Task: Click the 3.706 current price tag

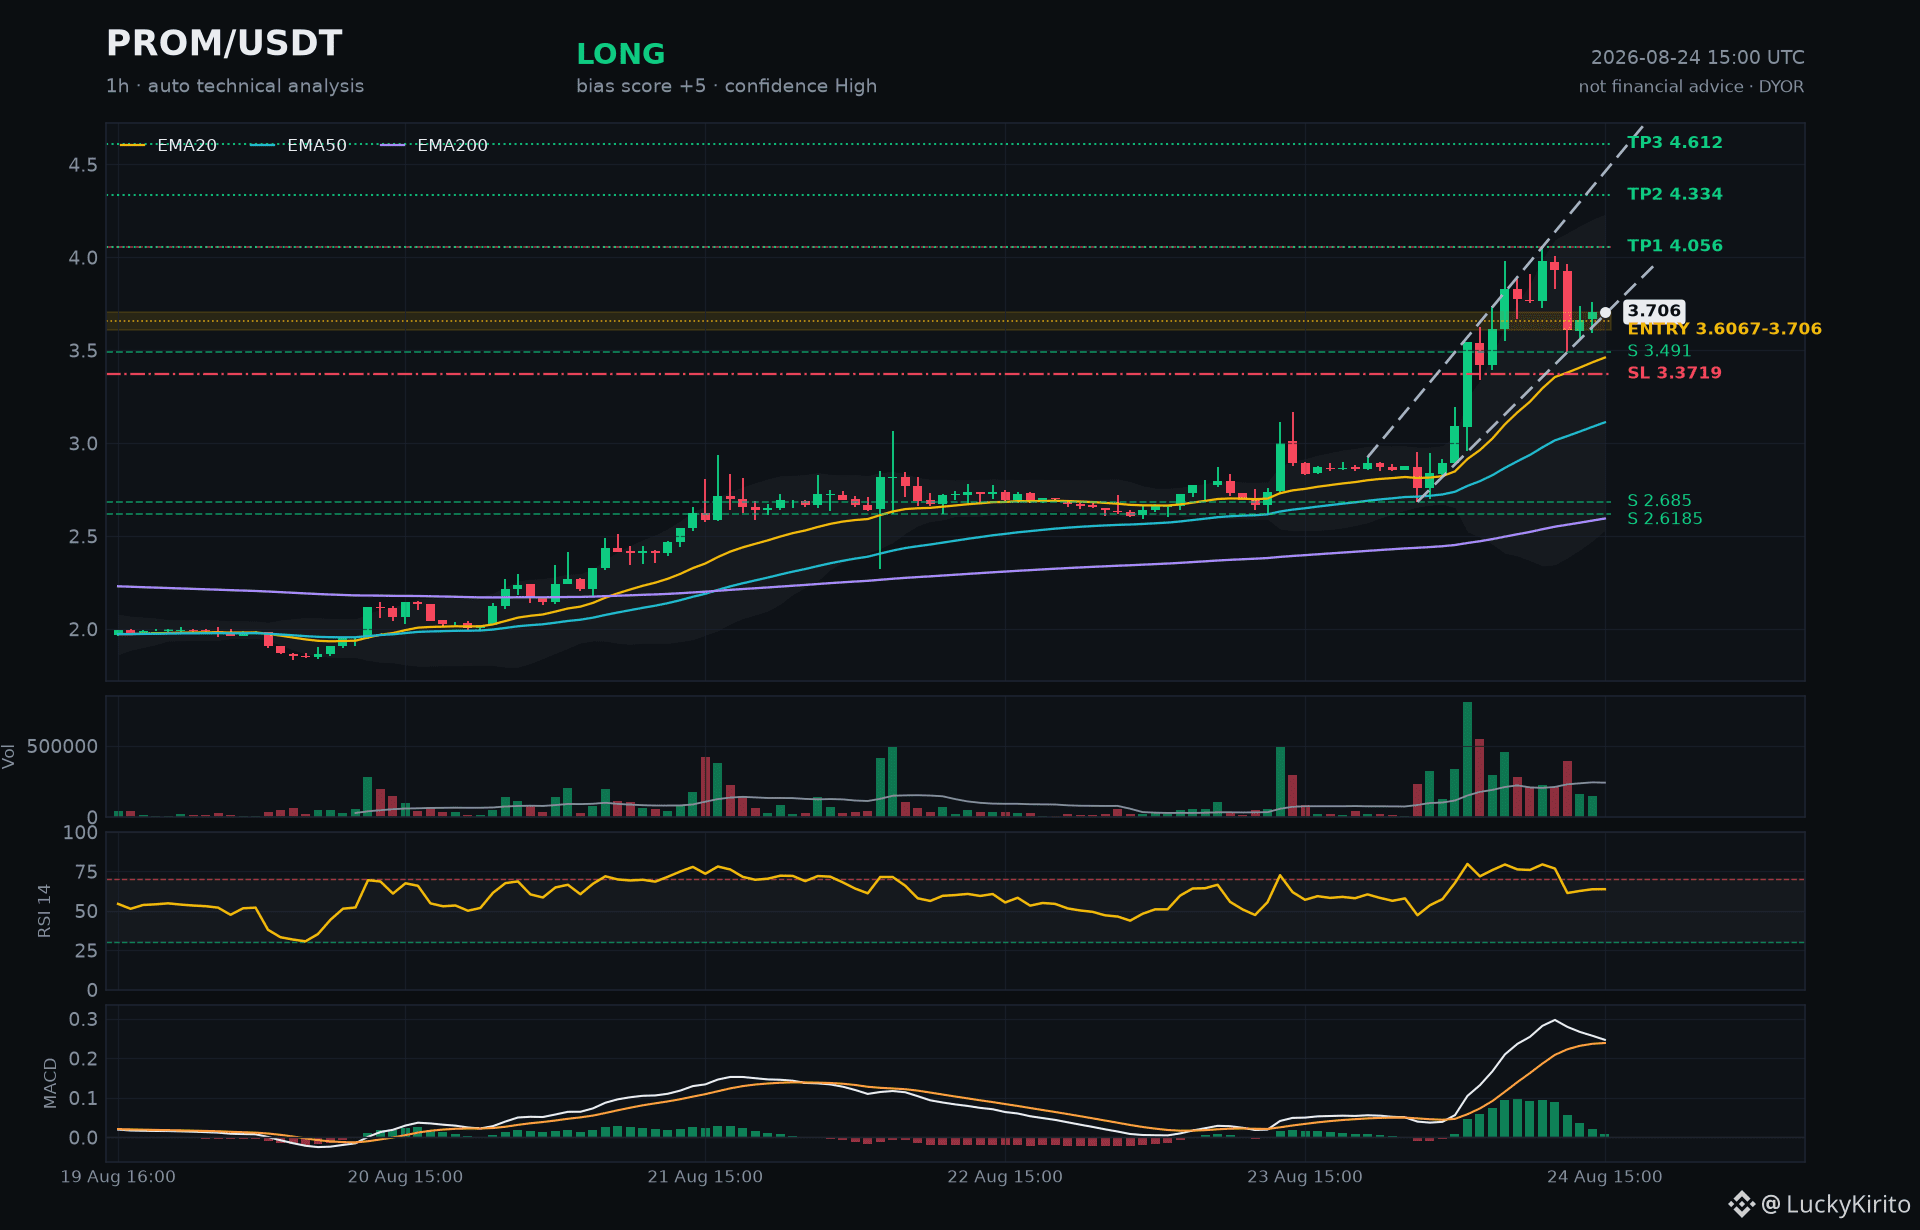Action: (x=1654, y=311)
